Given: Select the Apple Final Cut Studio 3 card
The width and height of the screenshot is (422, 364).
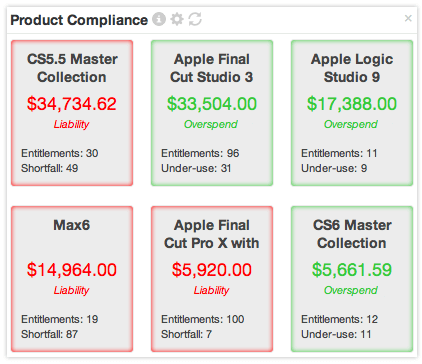Looking at the screenshot, I should point(212,113).
